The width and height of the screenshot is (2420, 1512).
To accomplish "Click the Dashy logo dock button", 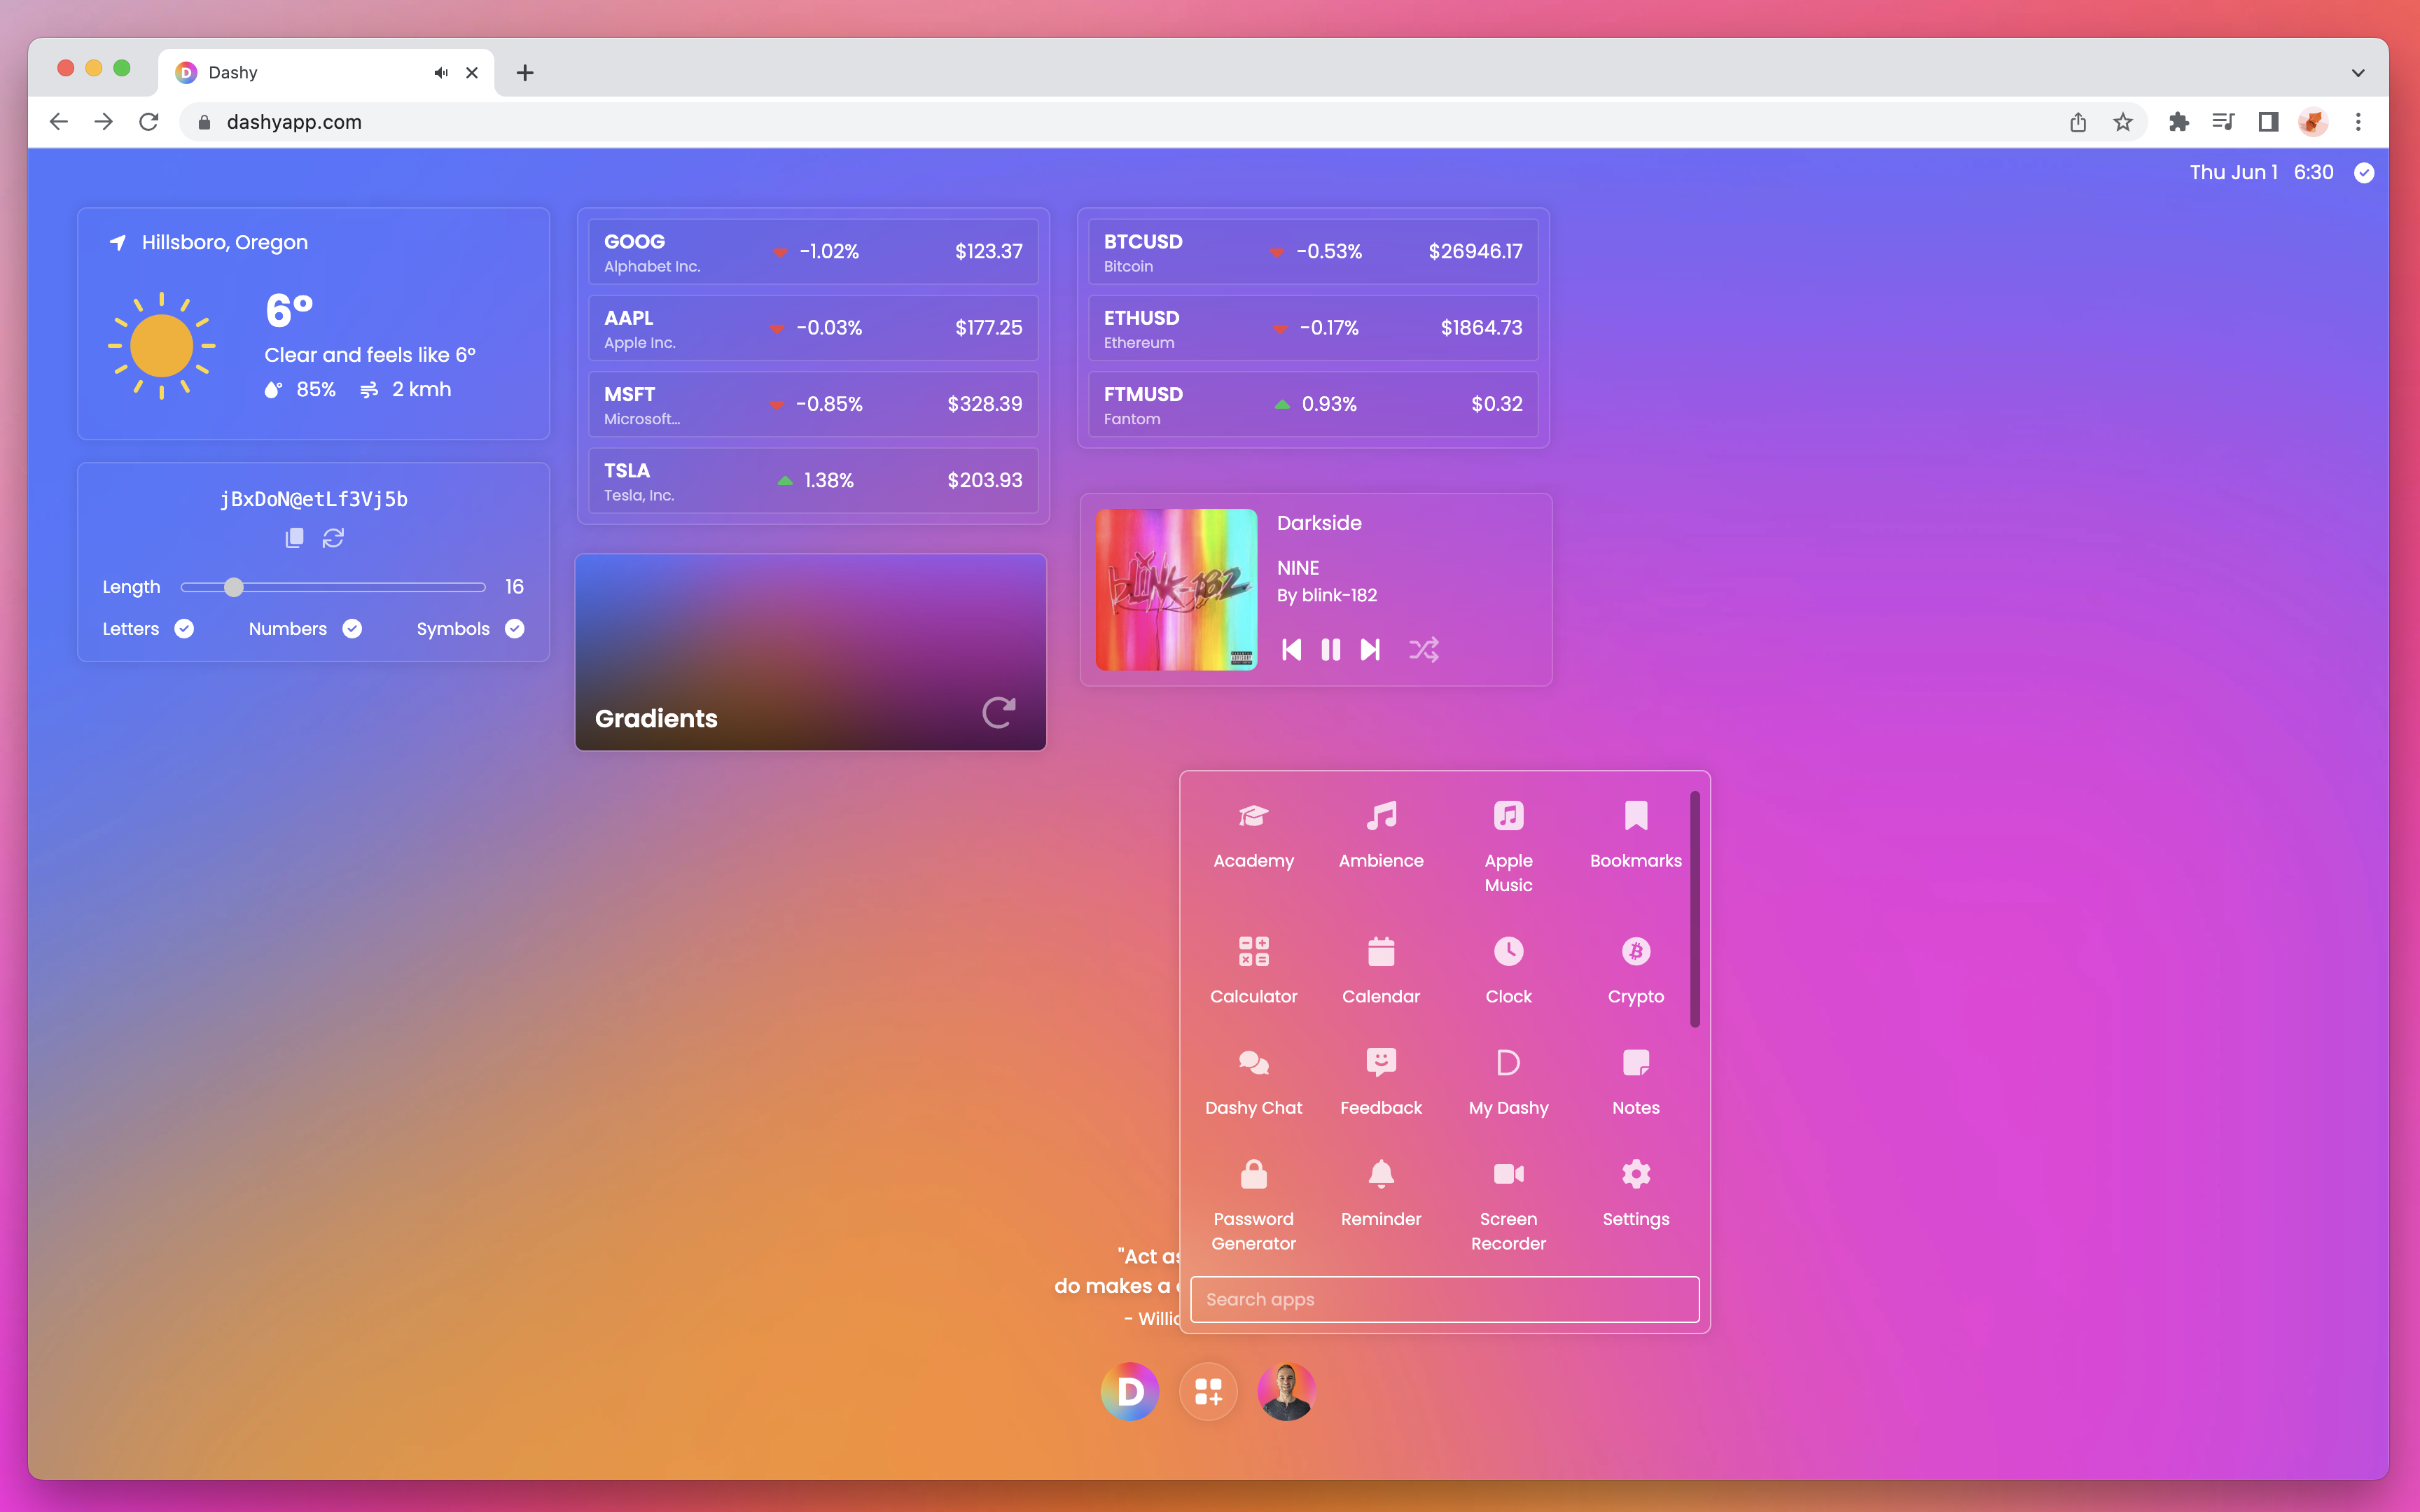I will 1130,1391.
